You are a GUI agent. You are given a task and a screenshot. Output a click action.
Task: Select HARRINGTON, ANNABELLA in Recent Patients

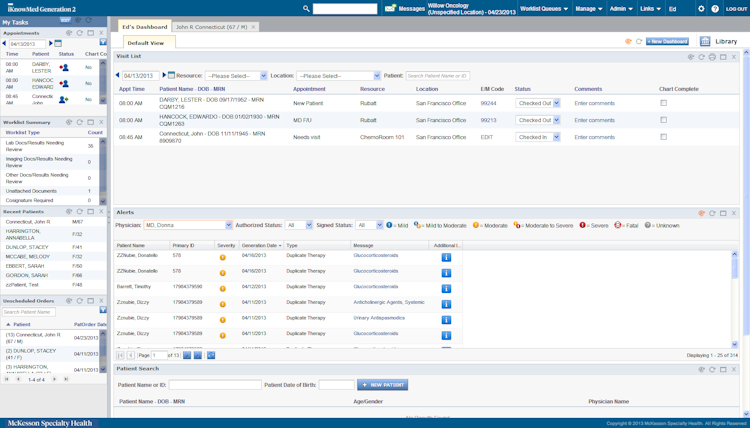23,234
